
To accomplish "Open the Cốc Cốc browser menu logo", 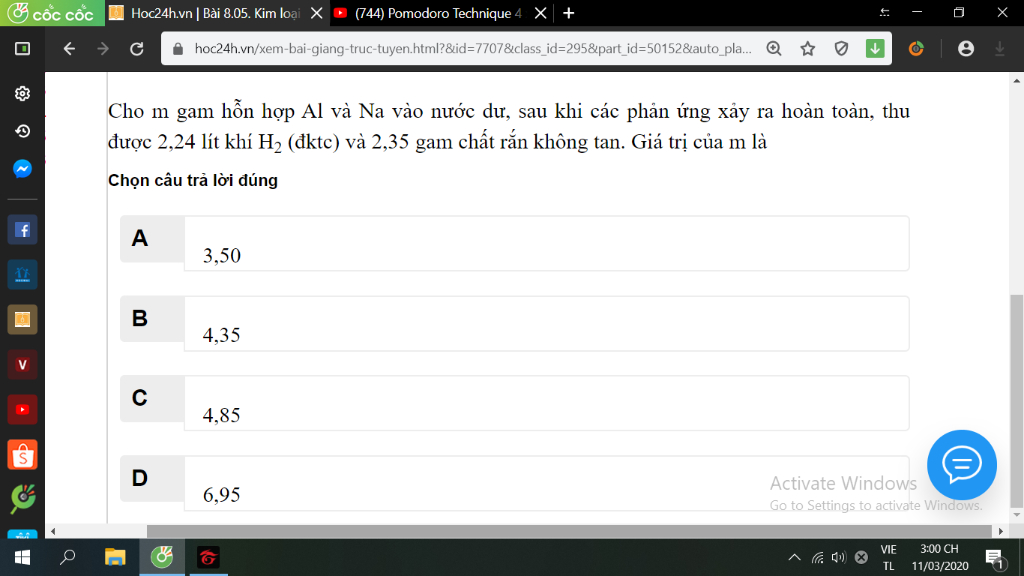I will point(52,13).
